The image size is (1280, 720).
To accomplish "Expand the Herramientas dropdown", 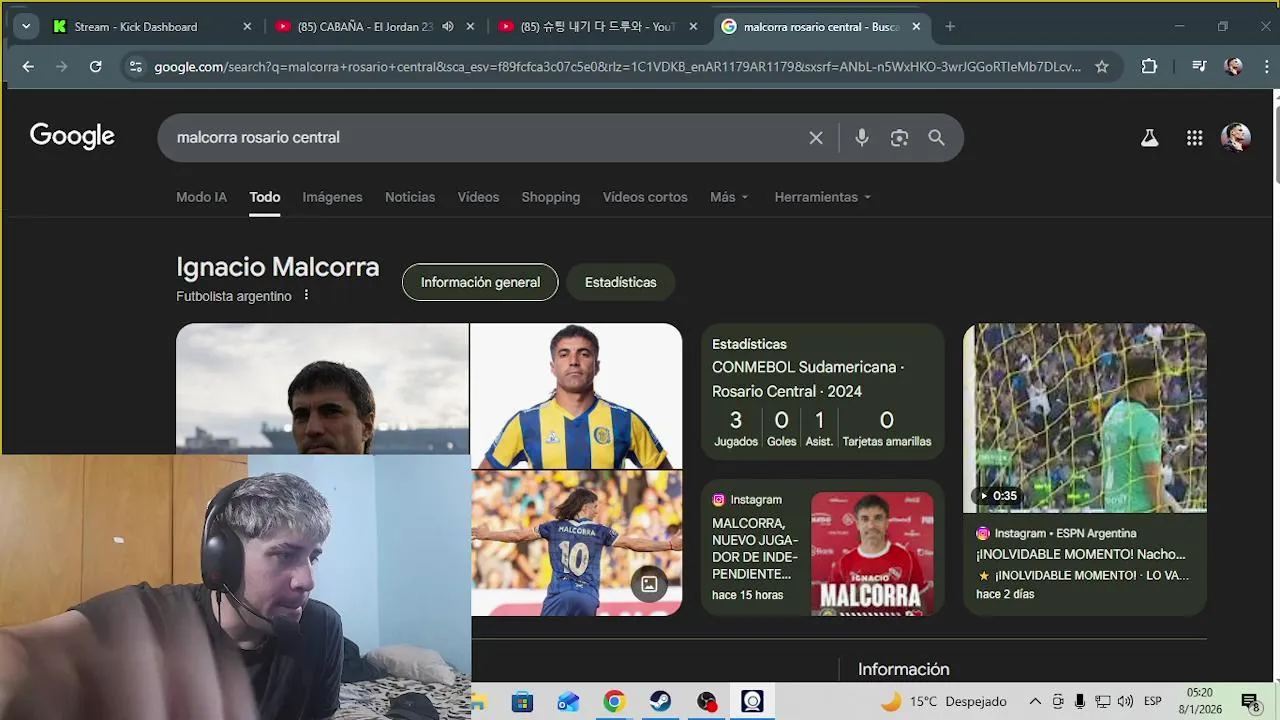I will coord(822,197).
